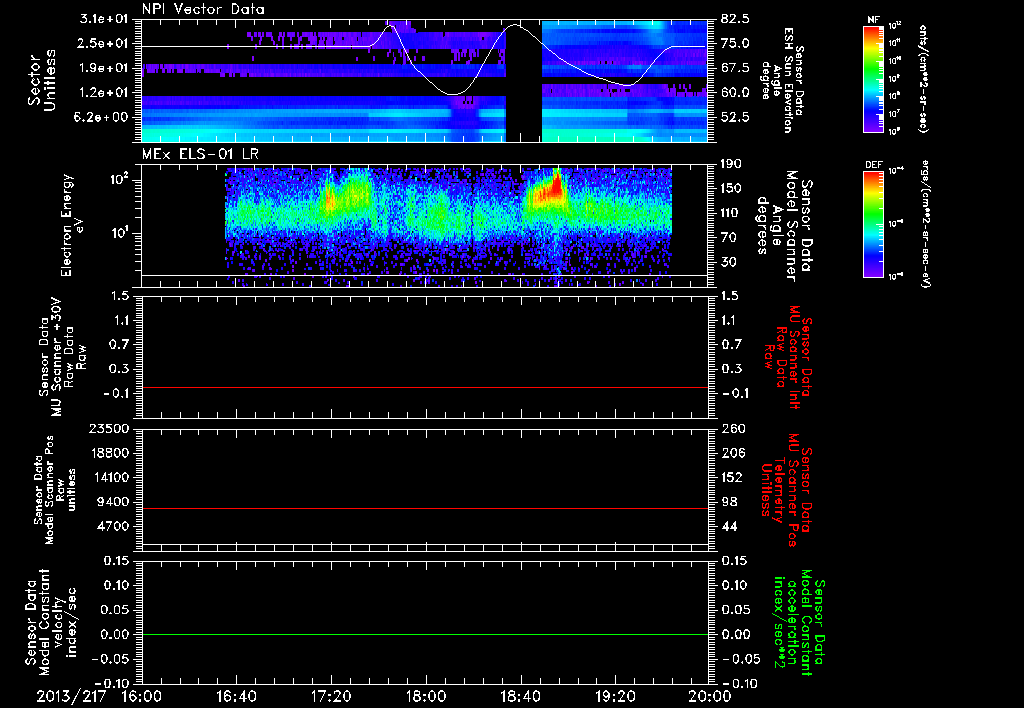Click the 17:20 time axis label
The height and width of the screenshot is (708, 1024).
[331, 696]
